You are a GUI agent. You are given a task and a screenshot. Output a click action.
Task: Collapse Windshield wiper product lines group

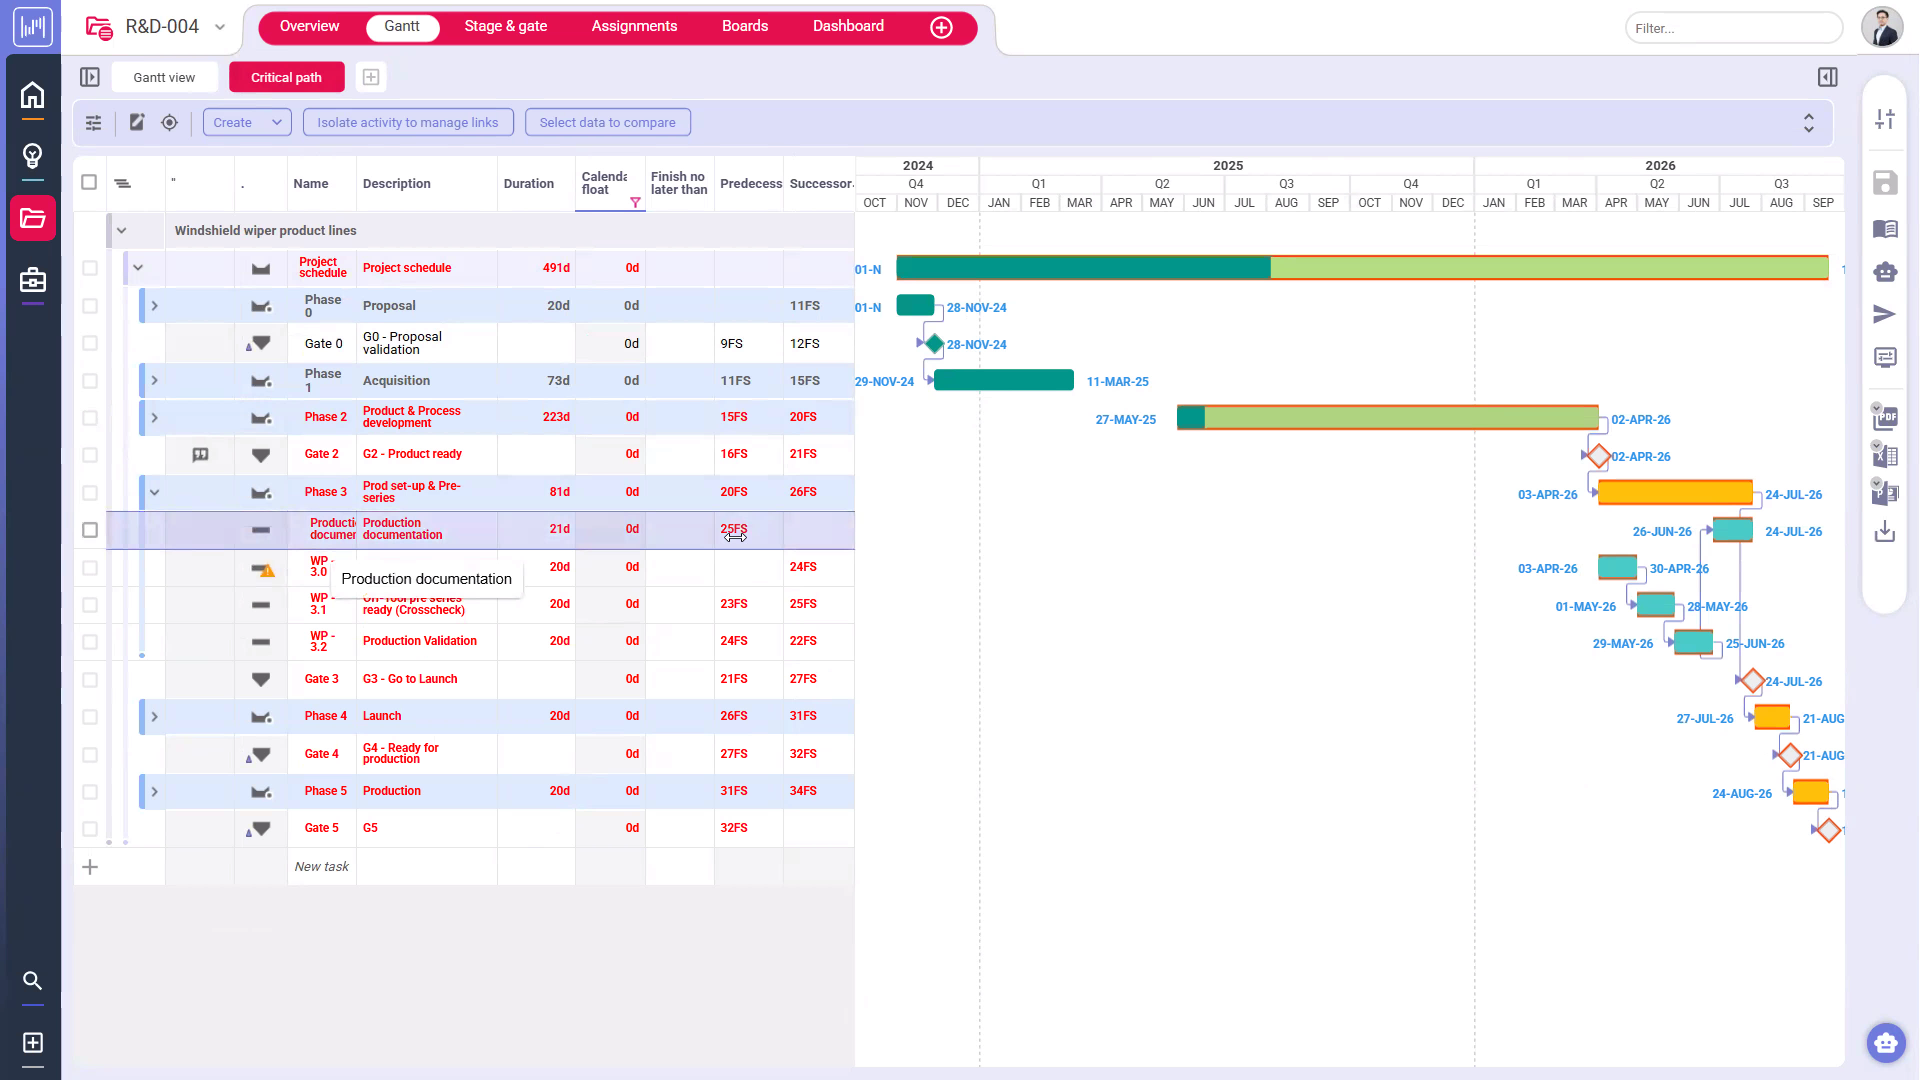tap(121, 231)
